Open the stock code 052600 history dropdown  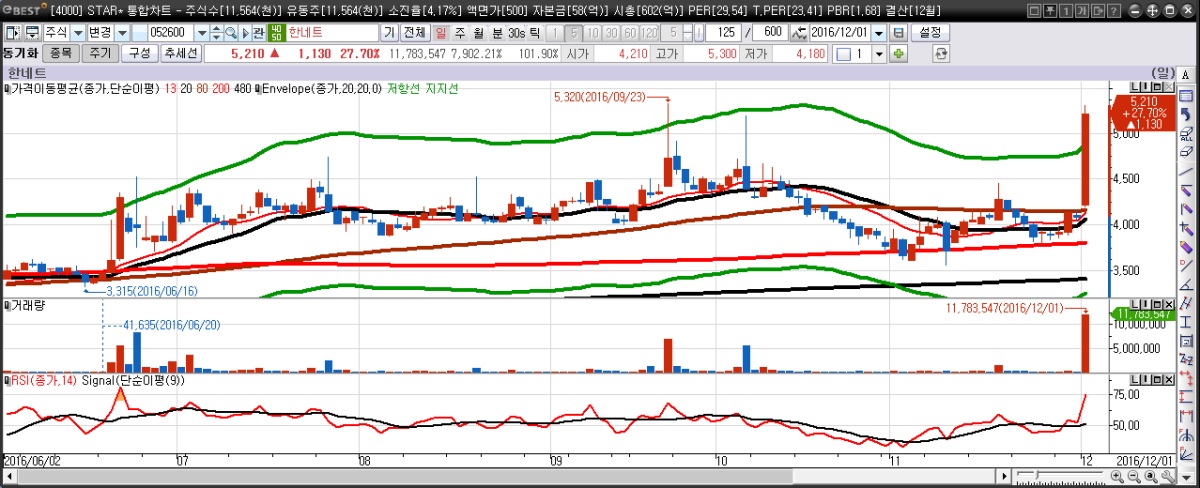coord(201,32)
